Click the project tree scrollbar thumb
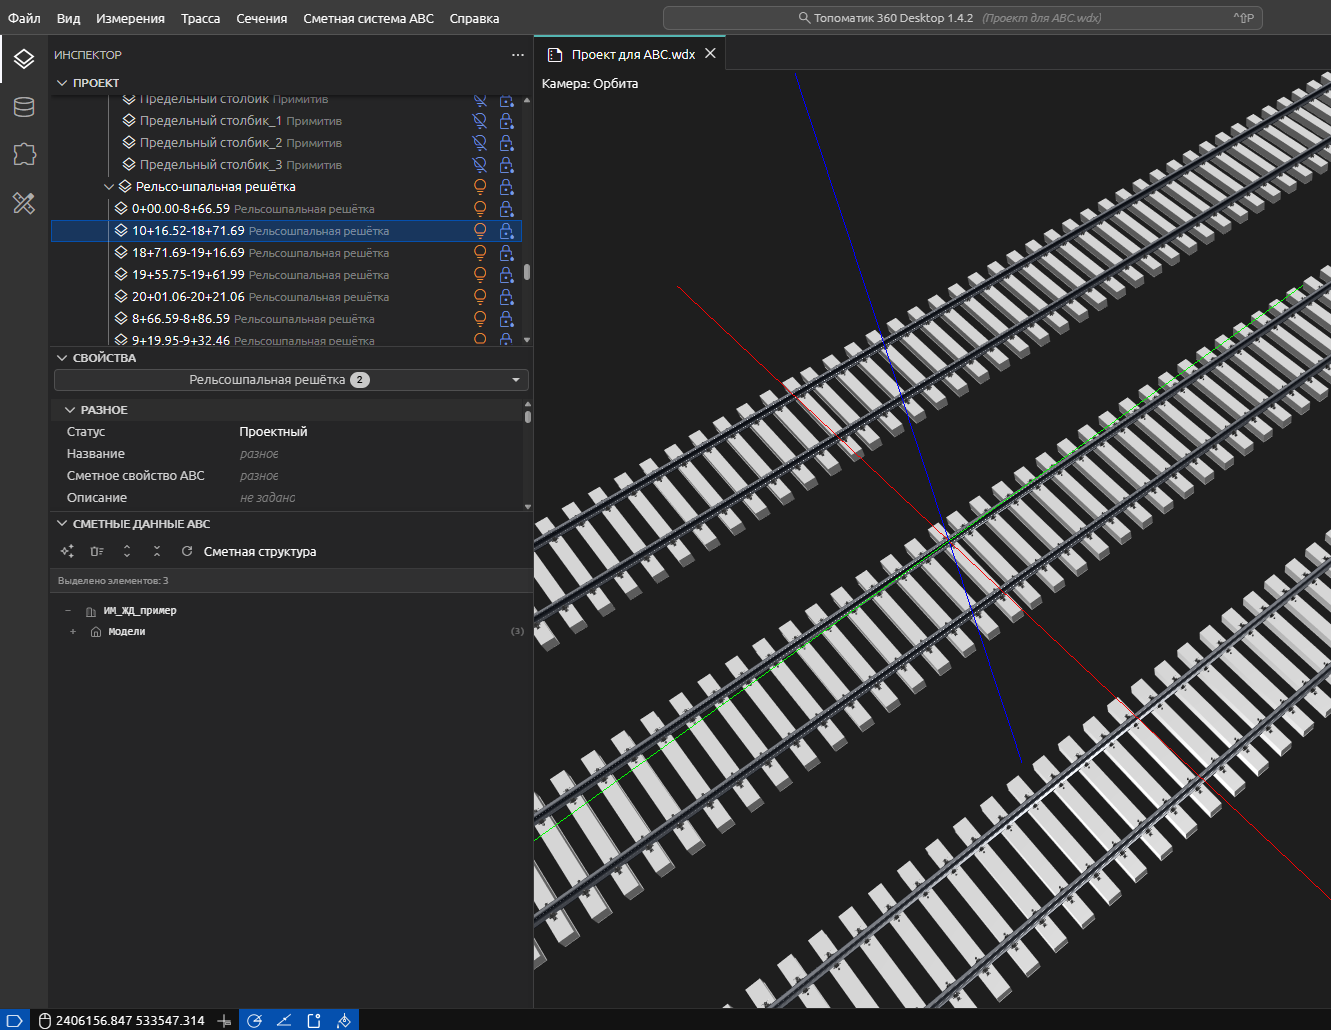 click(527, 272)
